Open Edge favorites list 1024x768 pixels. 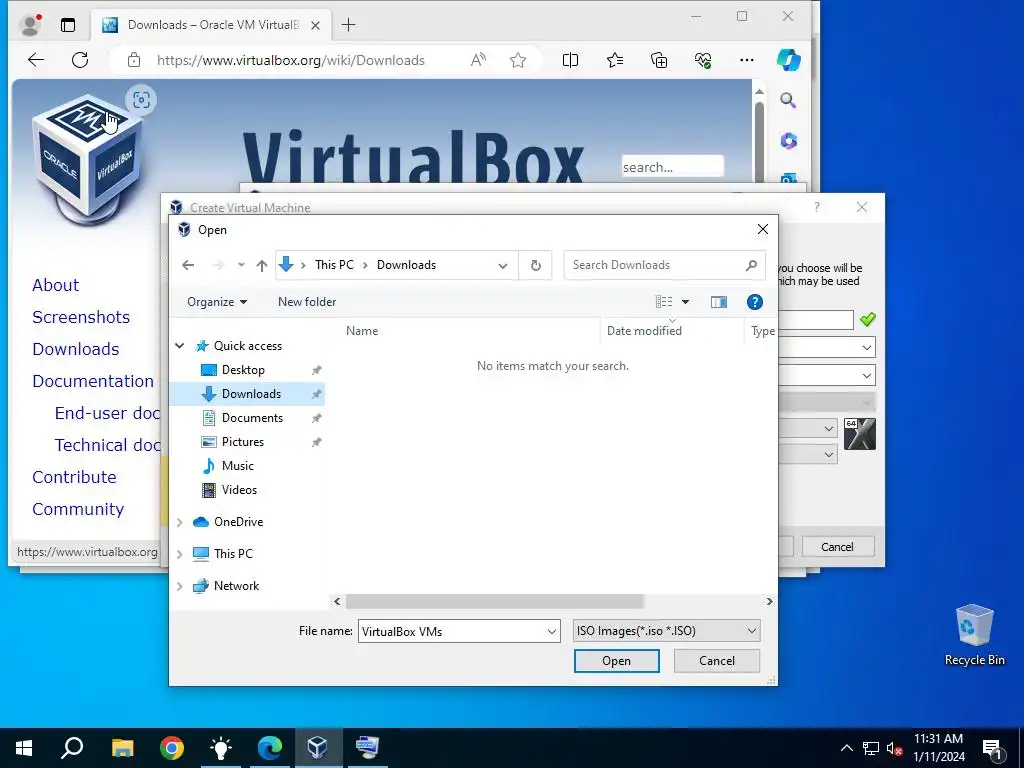pos(615,60)
